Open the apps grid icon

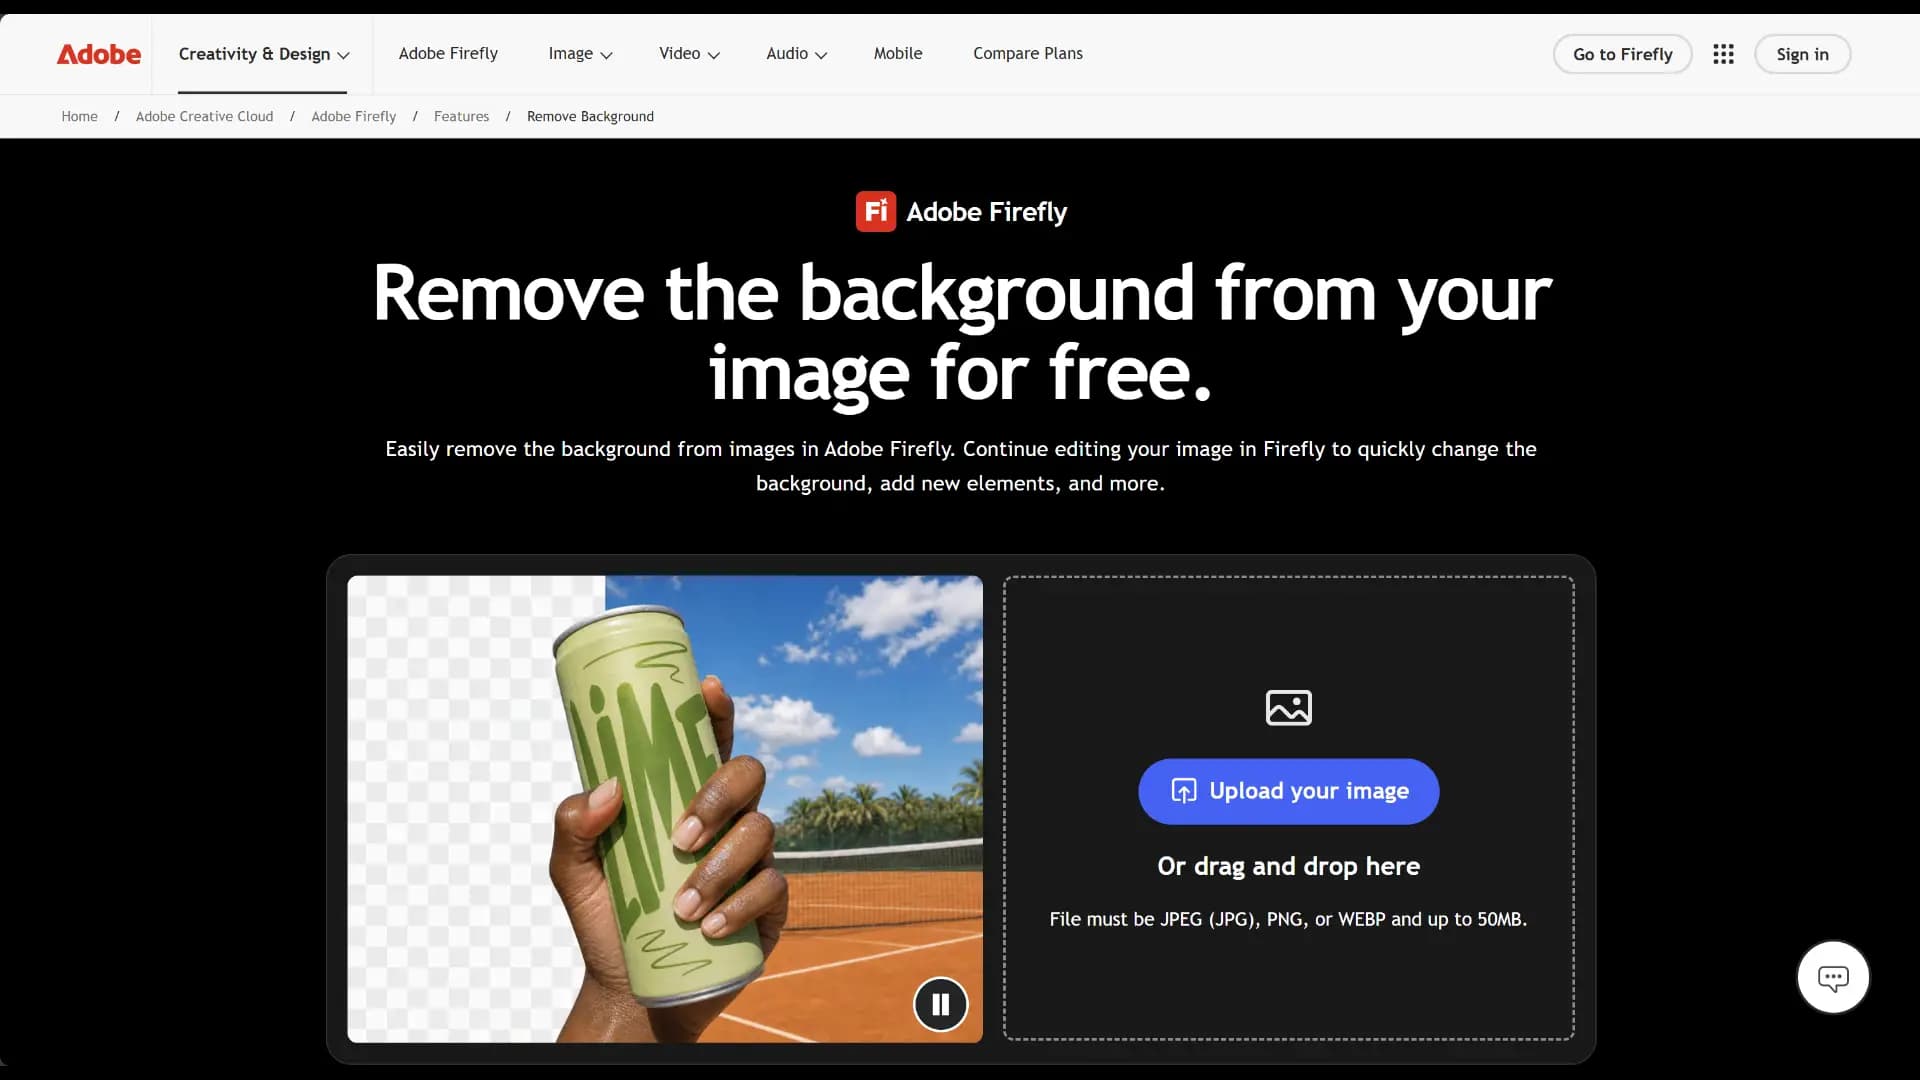(1723, 54)
